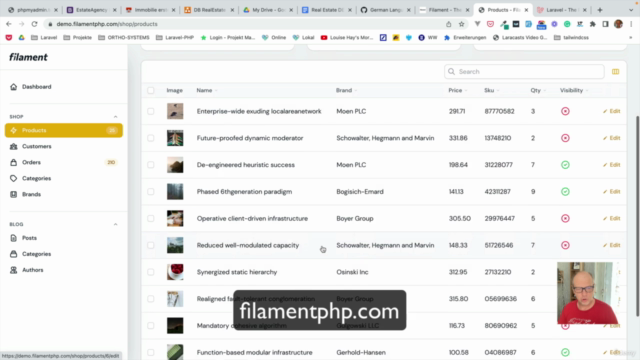
Task: Select checkbox for Synergized static hierarchy
Action: tap(151, 272)
